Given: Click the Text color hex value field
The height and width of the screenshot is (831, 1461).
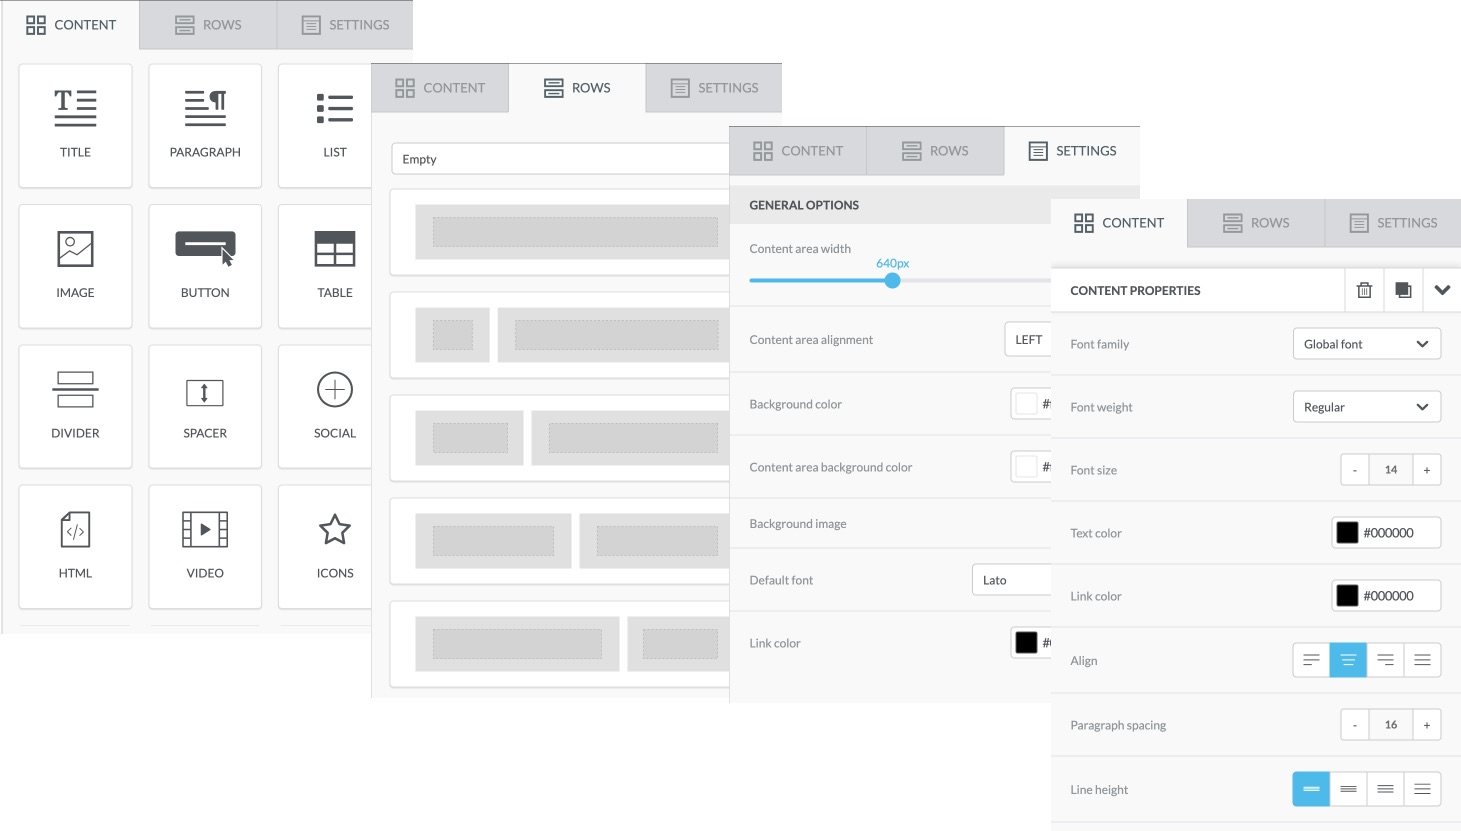Looking at the screenshot, I should point(1388,533).
